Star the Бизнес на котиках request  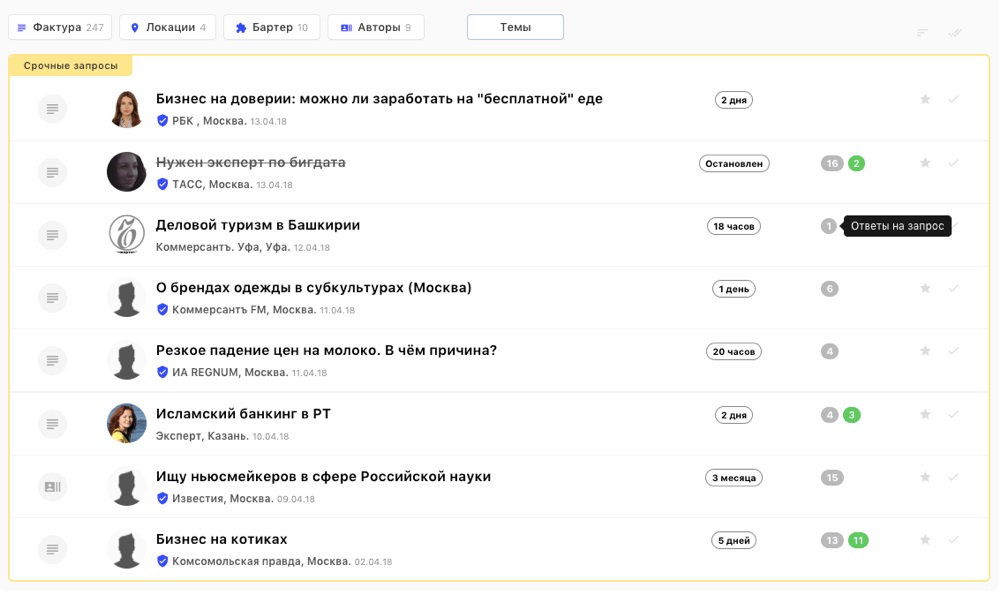[x=925, y=539]
